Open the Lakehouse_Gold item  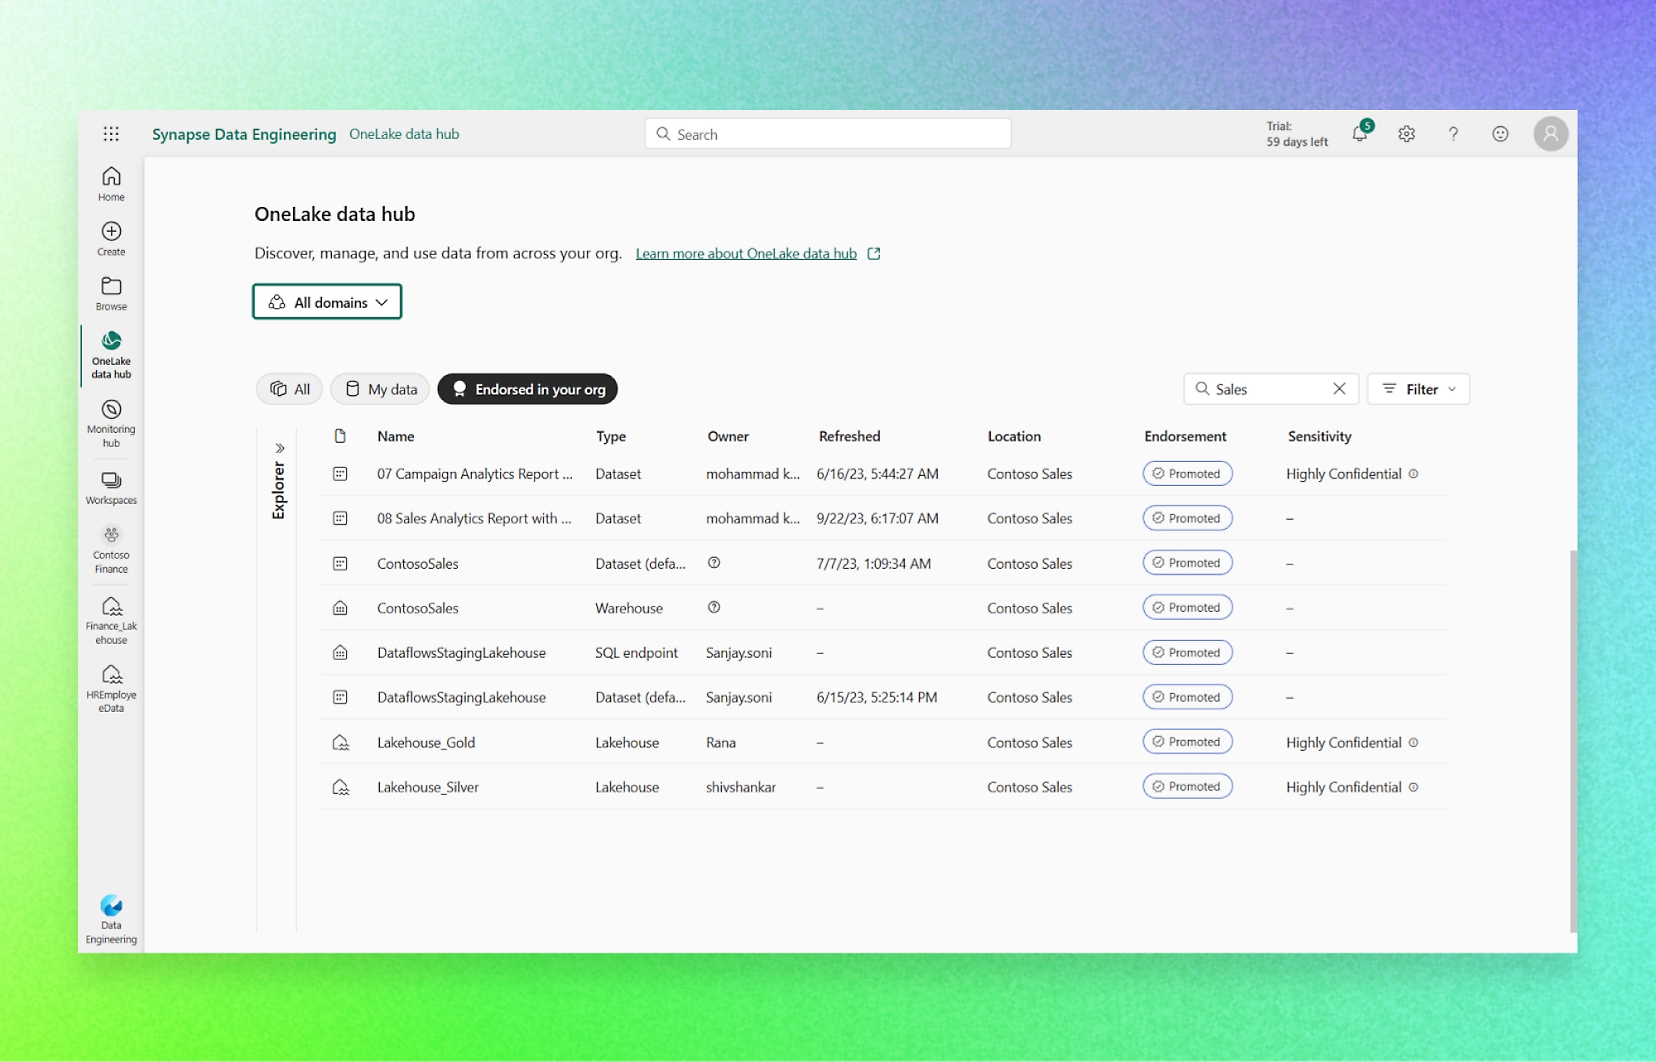pos(426,742)
